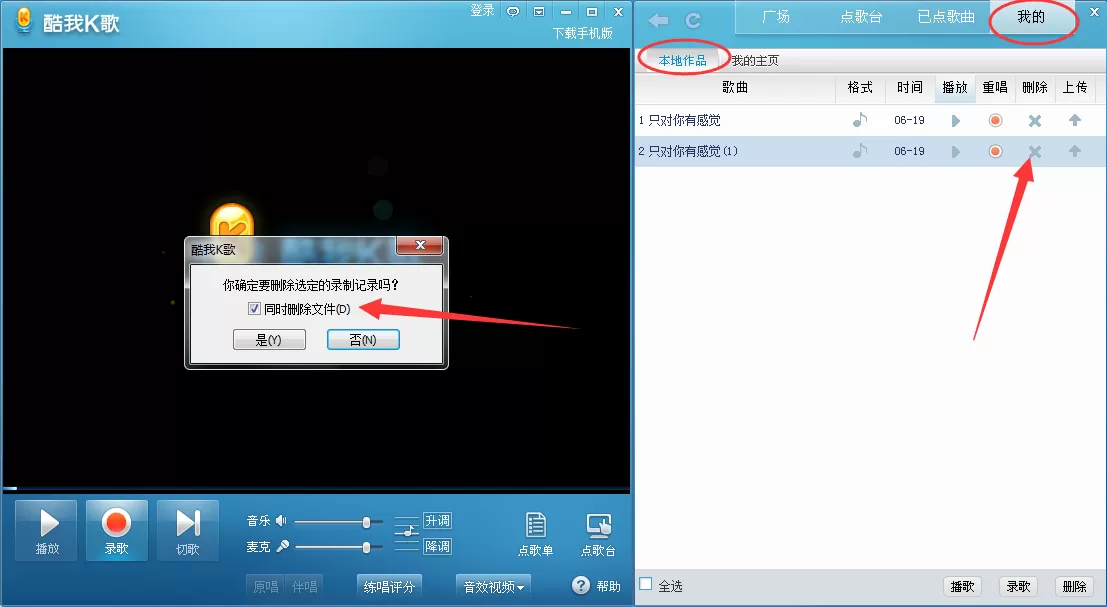The height and width of the screenshot is (607, 1107).
Task: Music note format icon in row 1
Action: tap(860, 120)
